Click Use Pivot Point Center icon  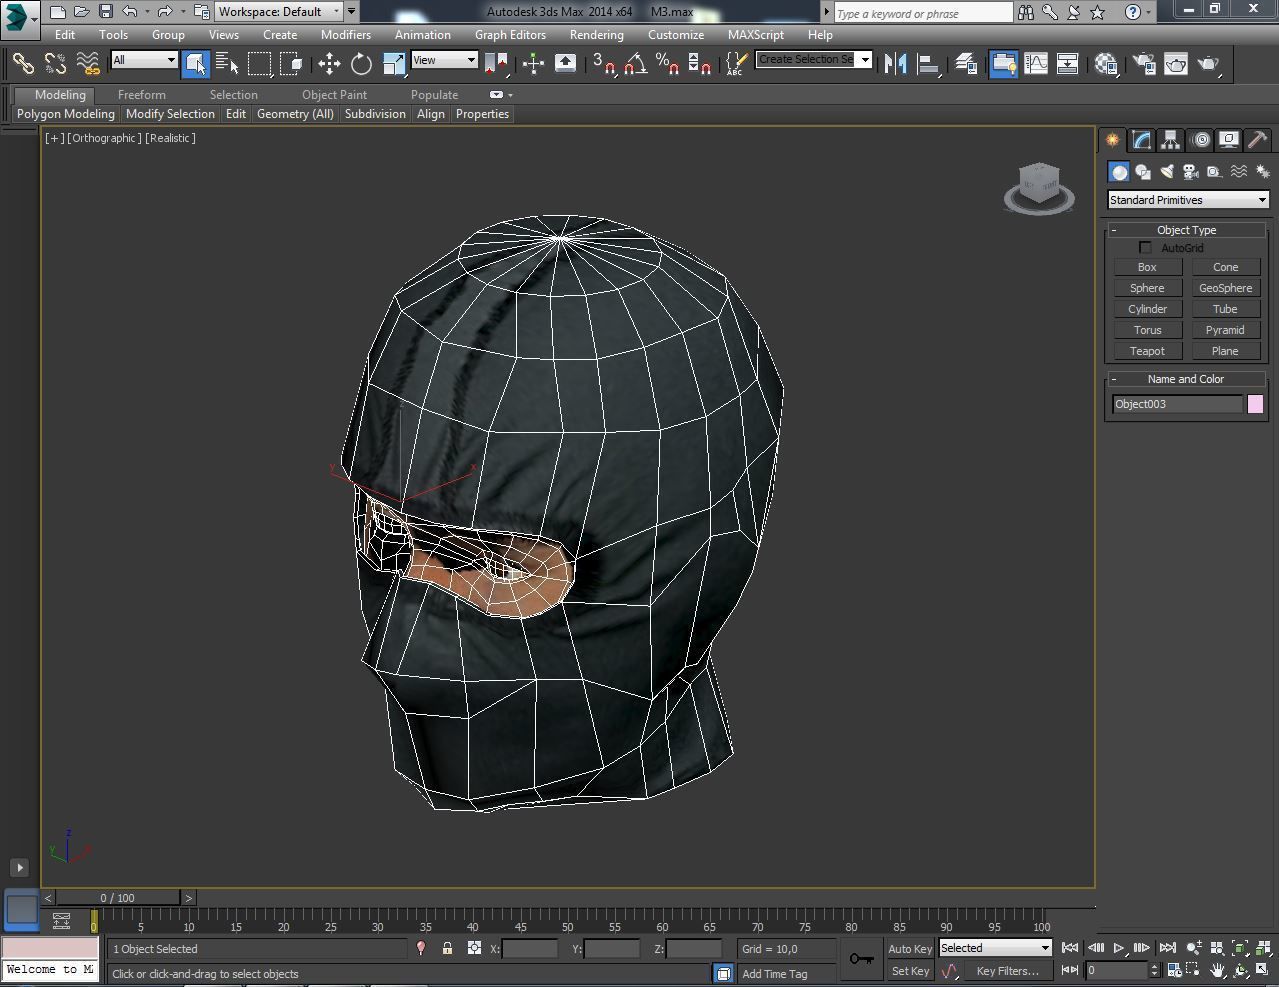pos(496,64)
